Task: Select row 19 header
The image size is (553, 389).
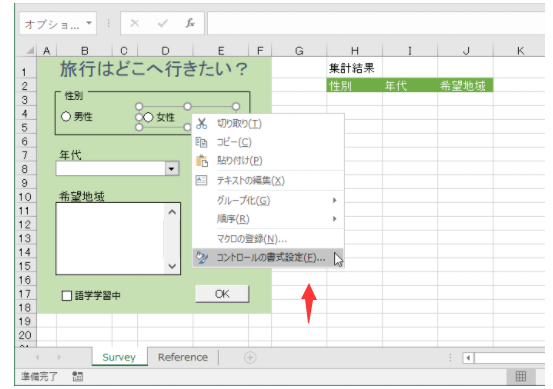Action: pyautogui.click(x=25, y=322)
